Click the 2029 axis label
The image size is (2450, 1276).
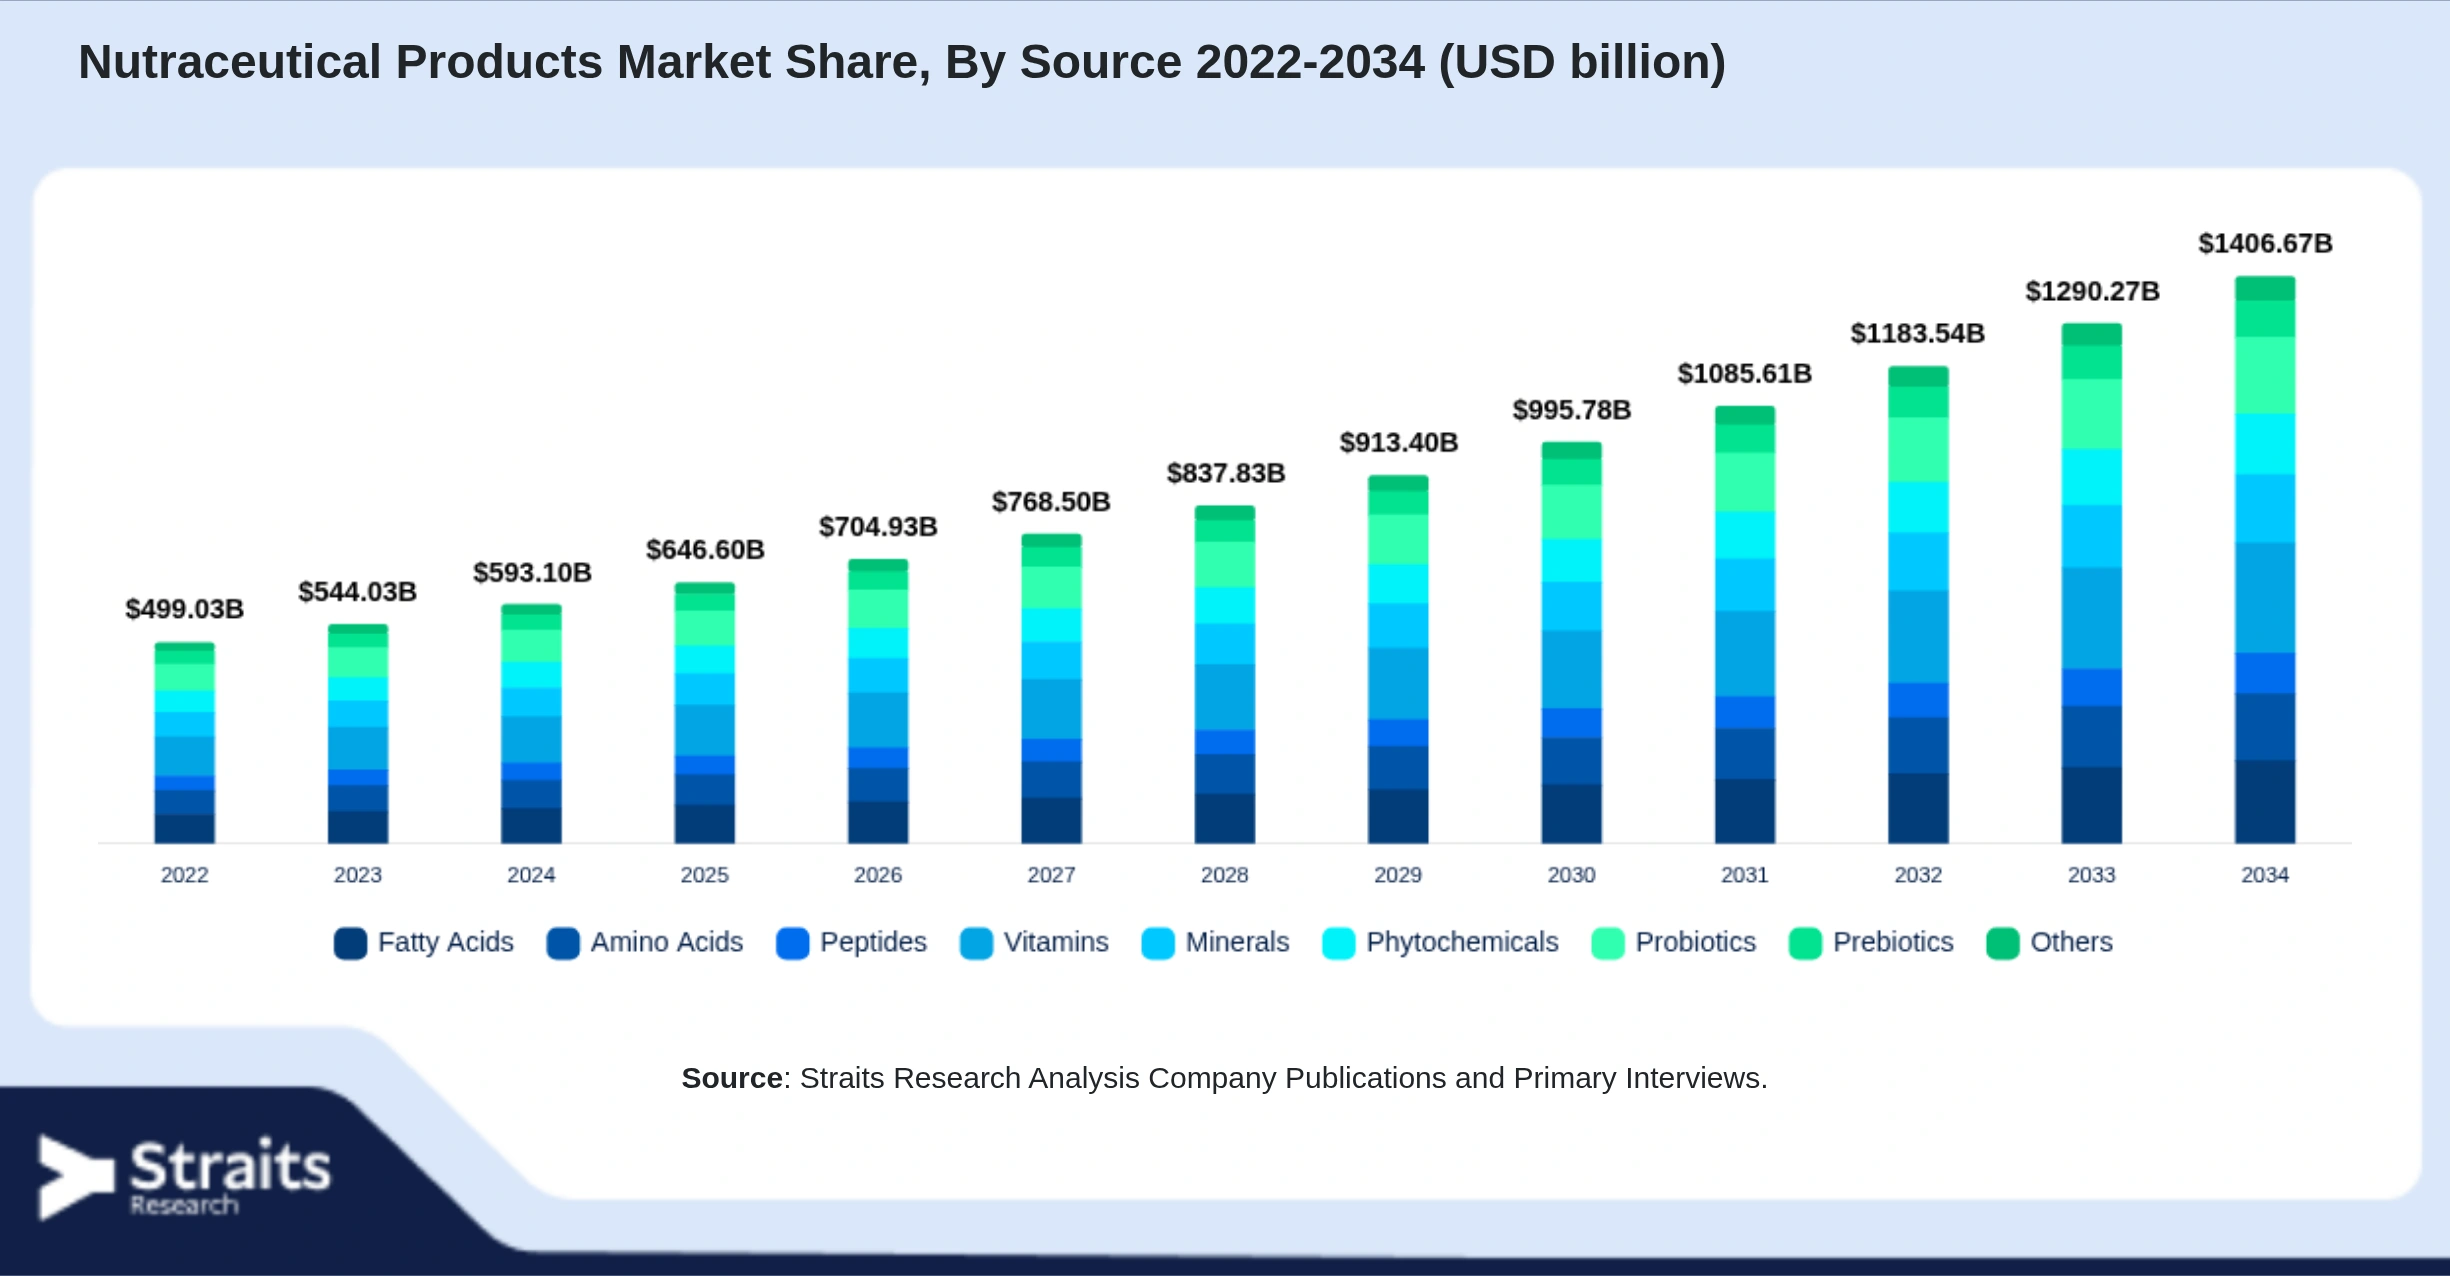(x=1398, y=875)
